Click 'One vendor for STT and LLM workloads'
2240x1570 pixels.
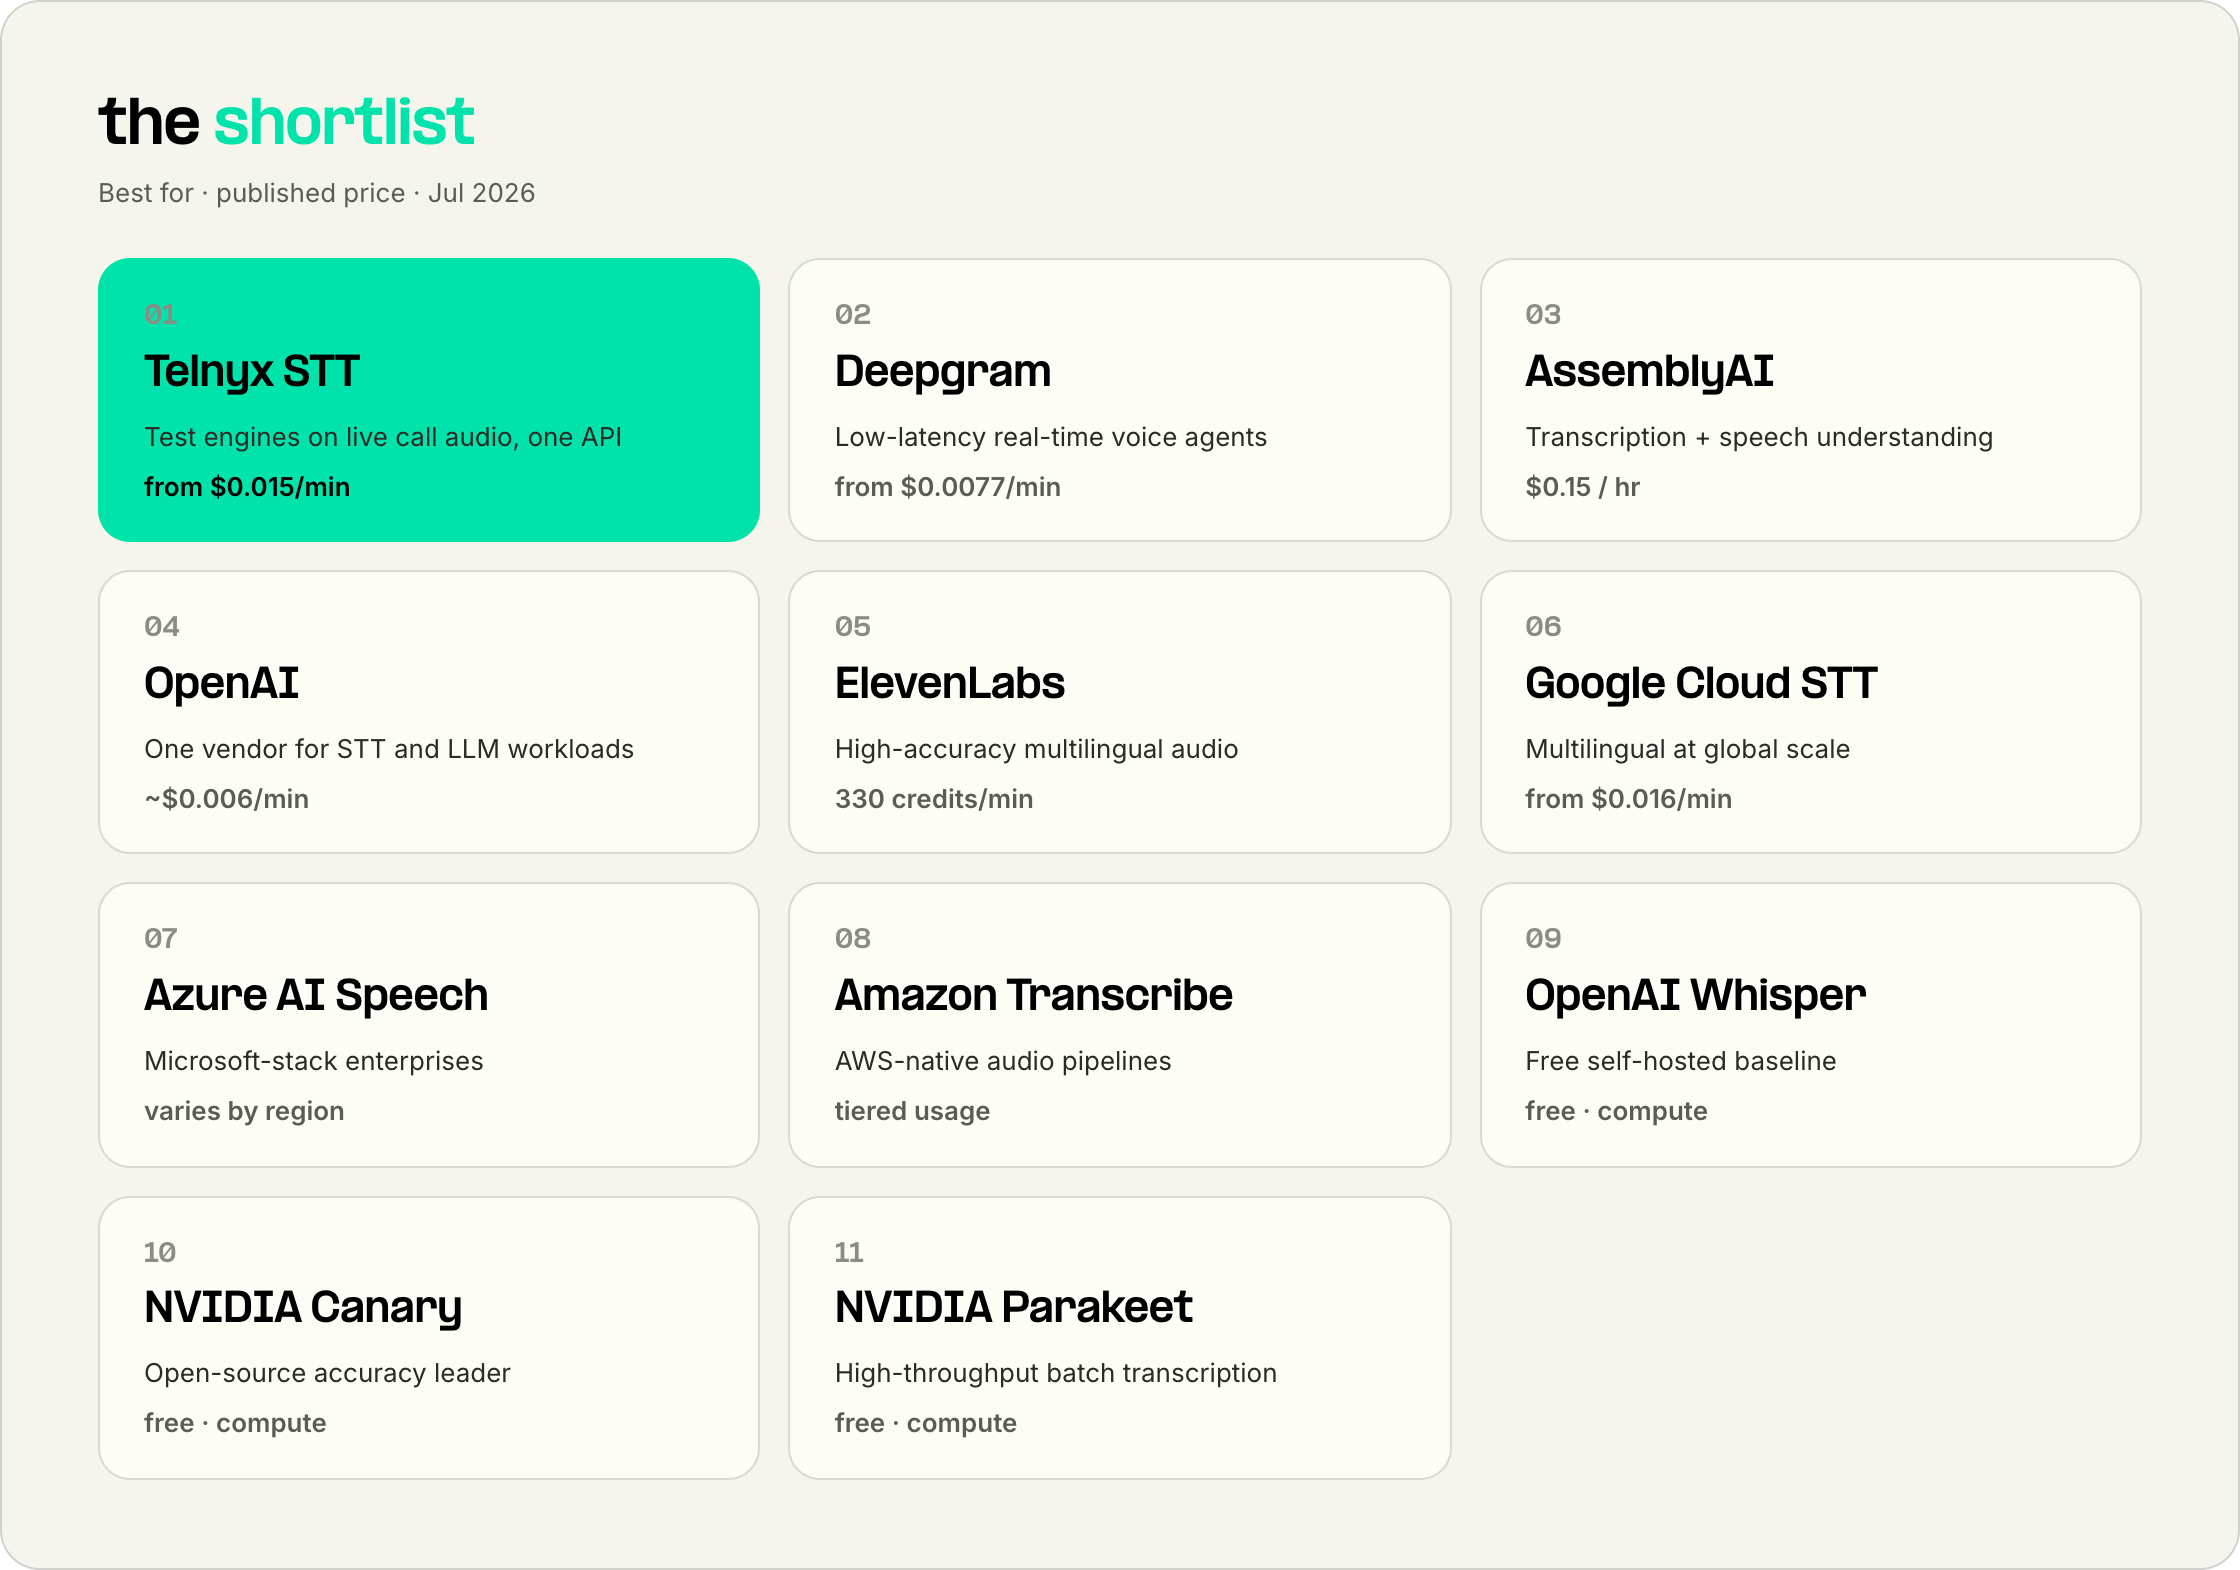click(x=389, y=749)
